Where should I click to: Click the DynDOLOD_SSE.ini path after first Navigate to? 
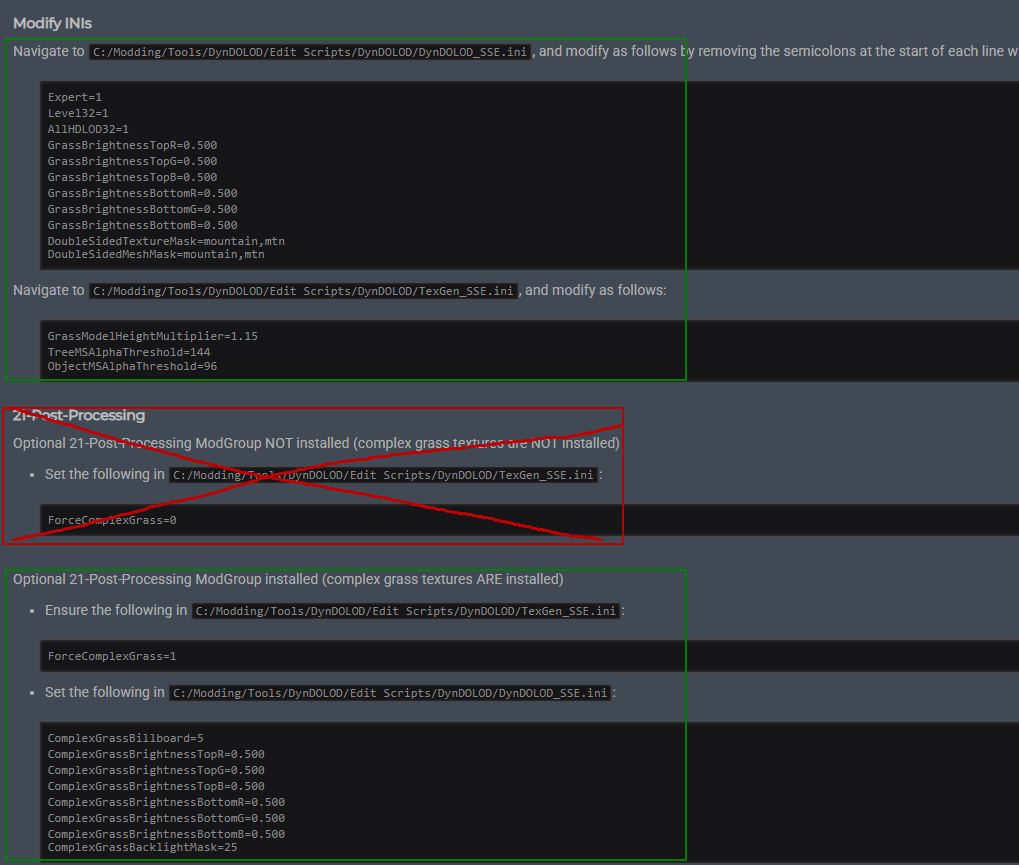pyautogui.click(x=309, y=52)
